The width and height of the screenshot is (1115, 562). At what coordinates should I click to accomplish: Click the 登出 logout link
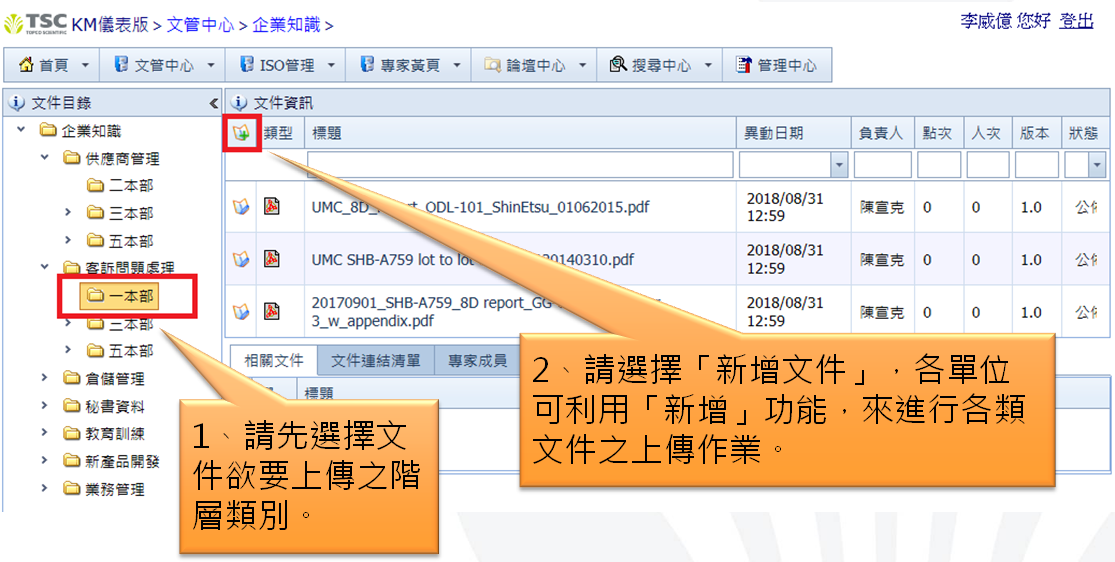pyautogui.click(x=1076, y=21)
